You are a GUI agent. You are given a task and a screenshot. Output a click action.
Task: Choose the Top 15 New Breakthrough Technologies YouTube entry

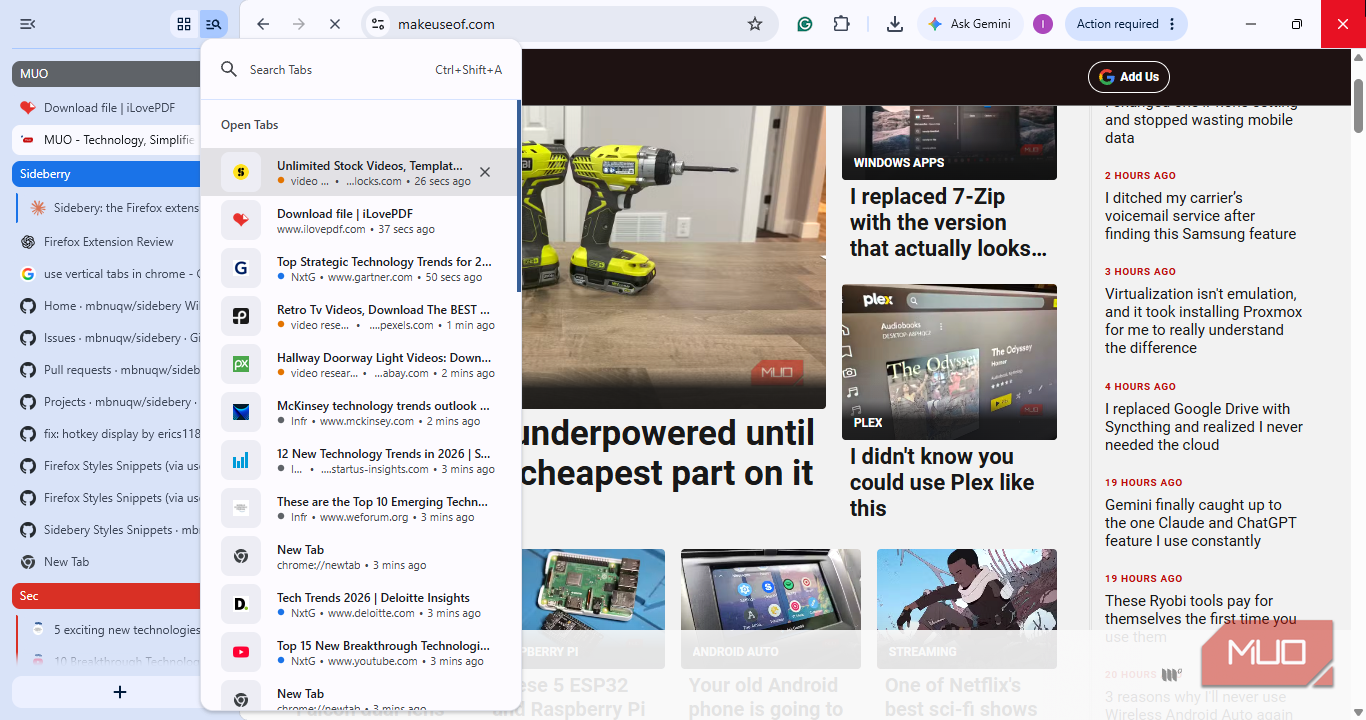360,652
